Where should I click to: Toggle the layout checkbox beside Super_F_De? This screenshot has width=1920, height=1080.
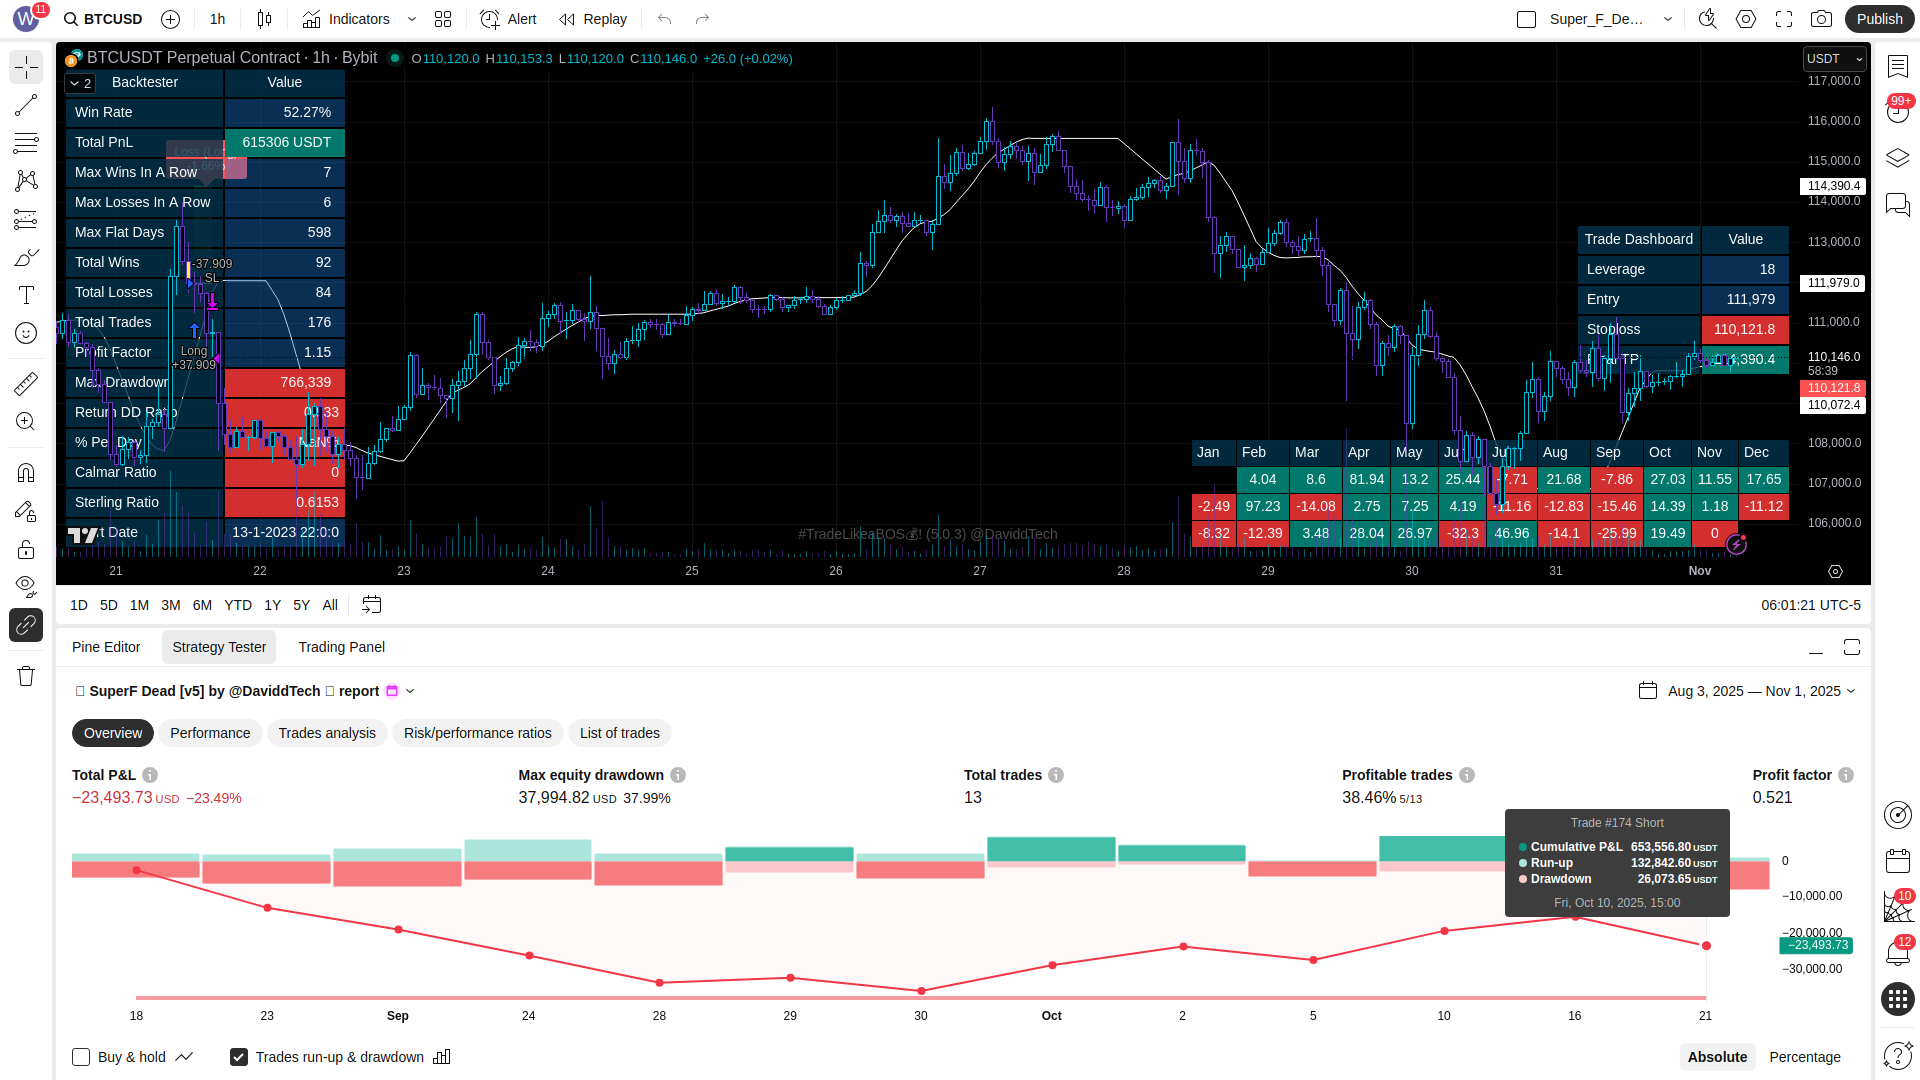click(1526, 19)
